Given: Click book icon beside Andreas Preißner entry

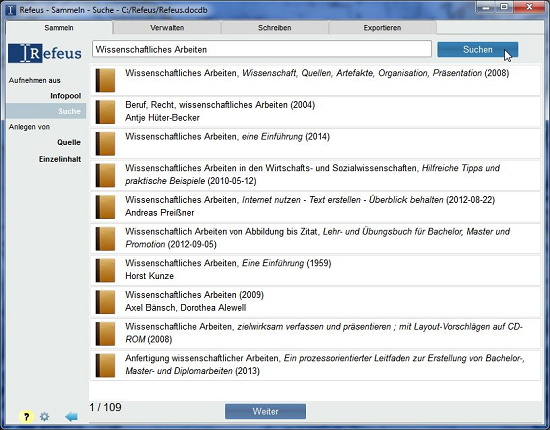Looking at the screenshot, I should pos(105,207).
